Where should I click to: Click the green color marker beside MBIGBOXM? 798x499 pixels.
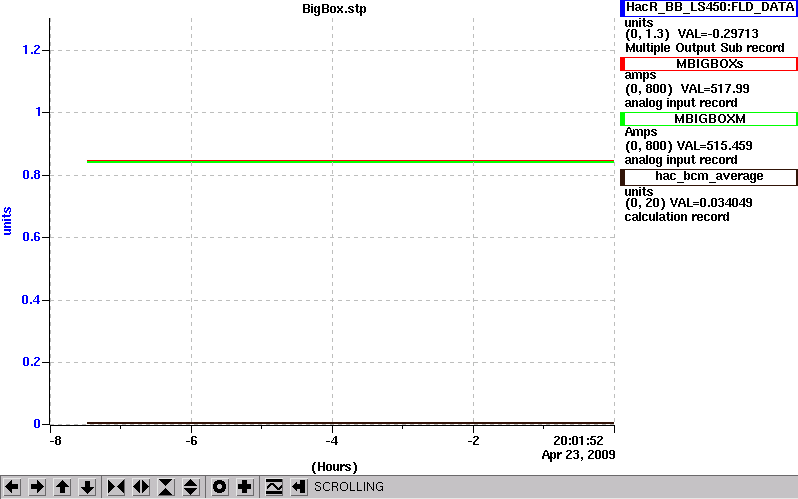click(622, 119)
